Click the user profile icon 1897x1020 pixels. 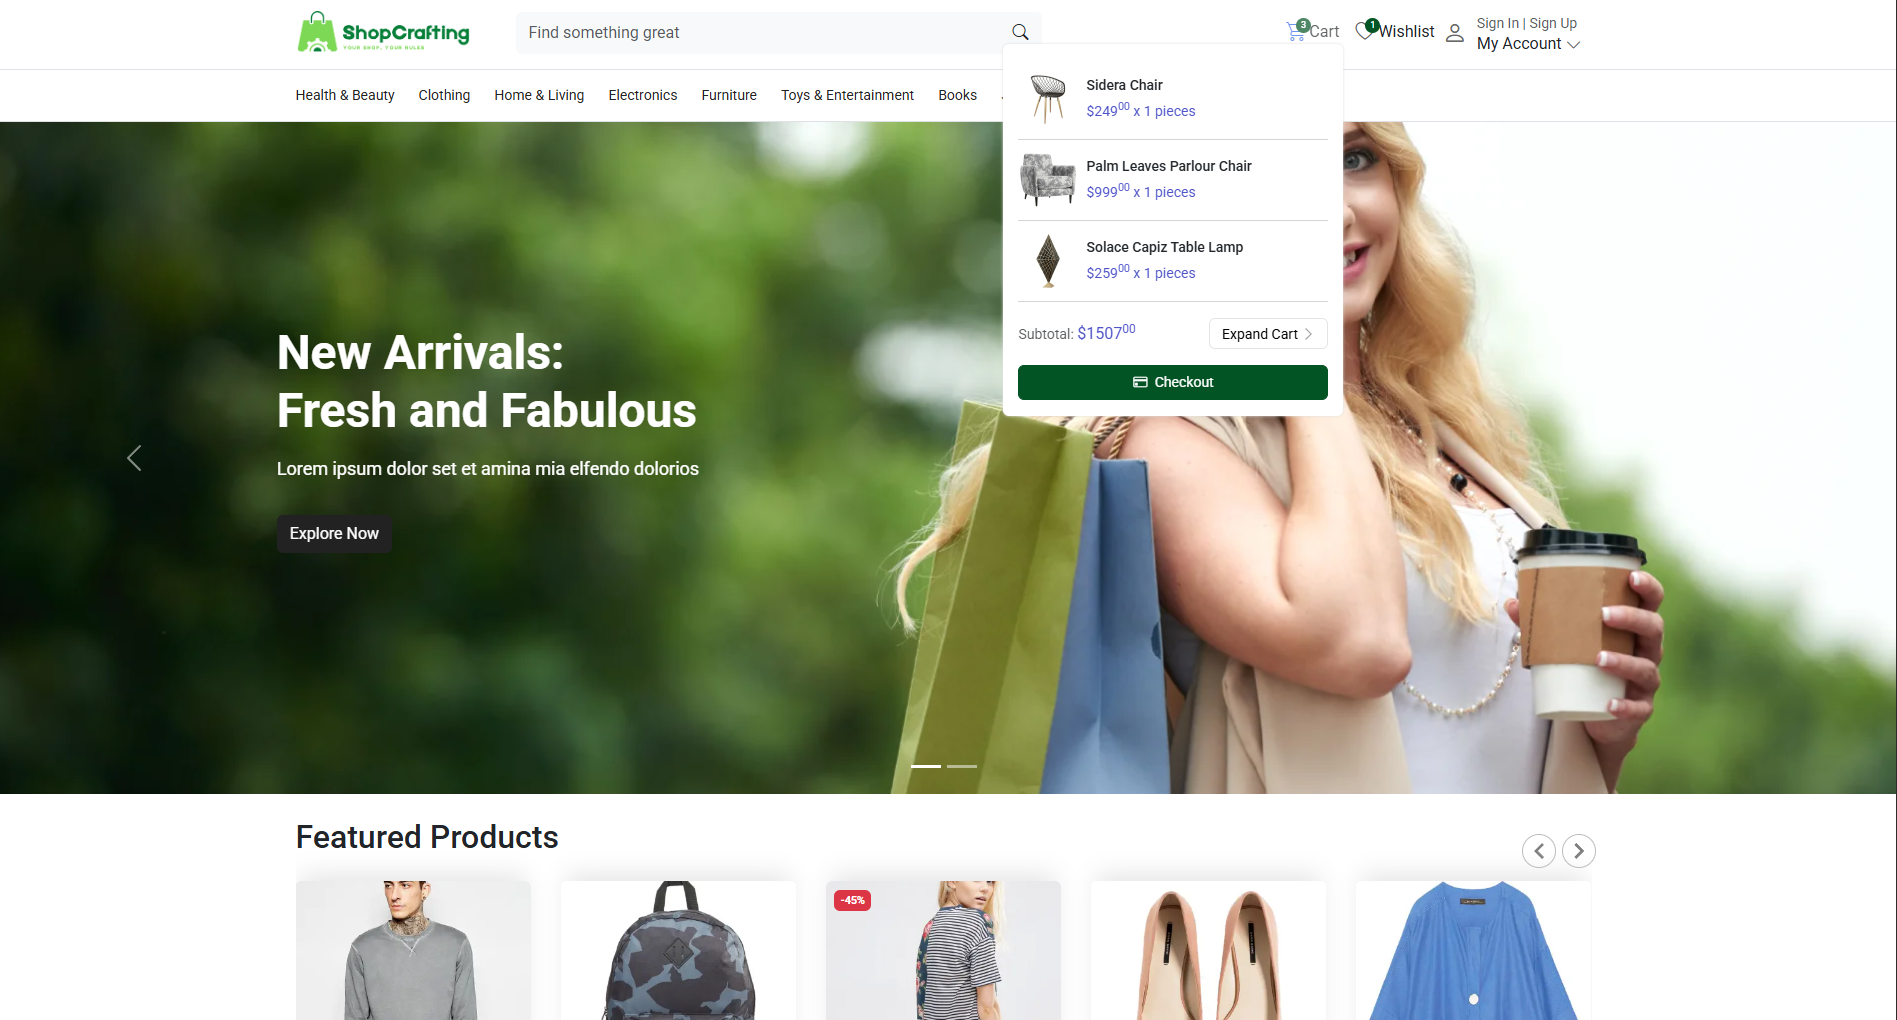click(1455, 33)
